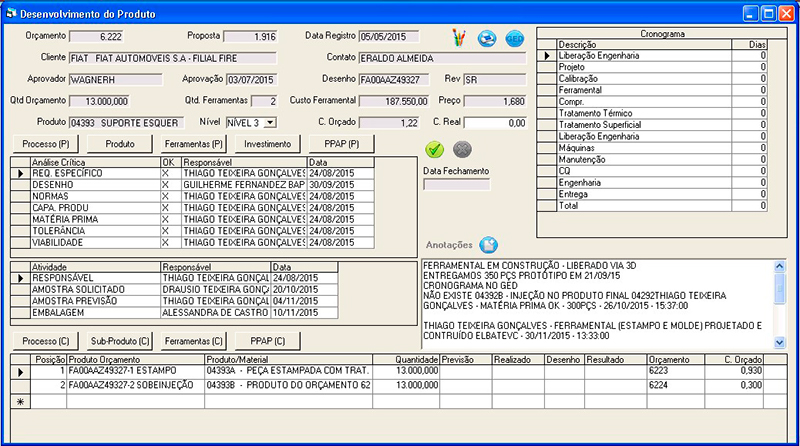Click the Produto button

(120, 144)
